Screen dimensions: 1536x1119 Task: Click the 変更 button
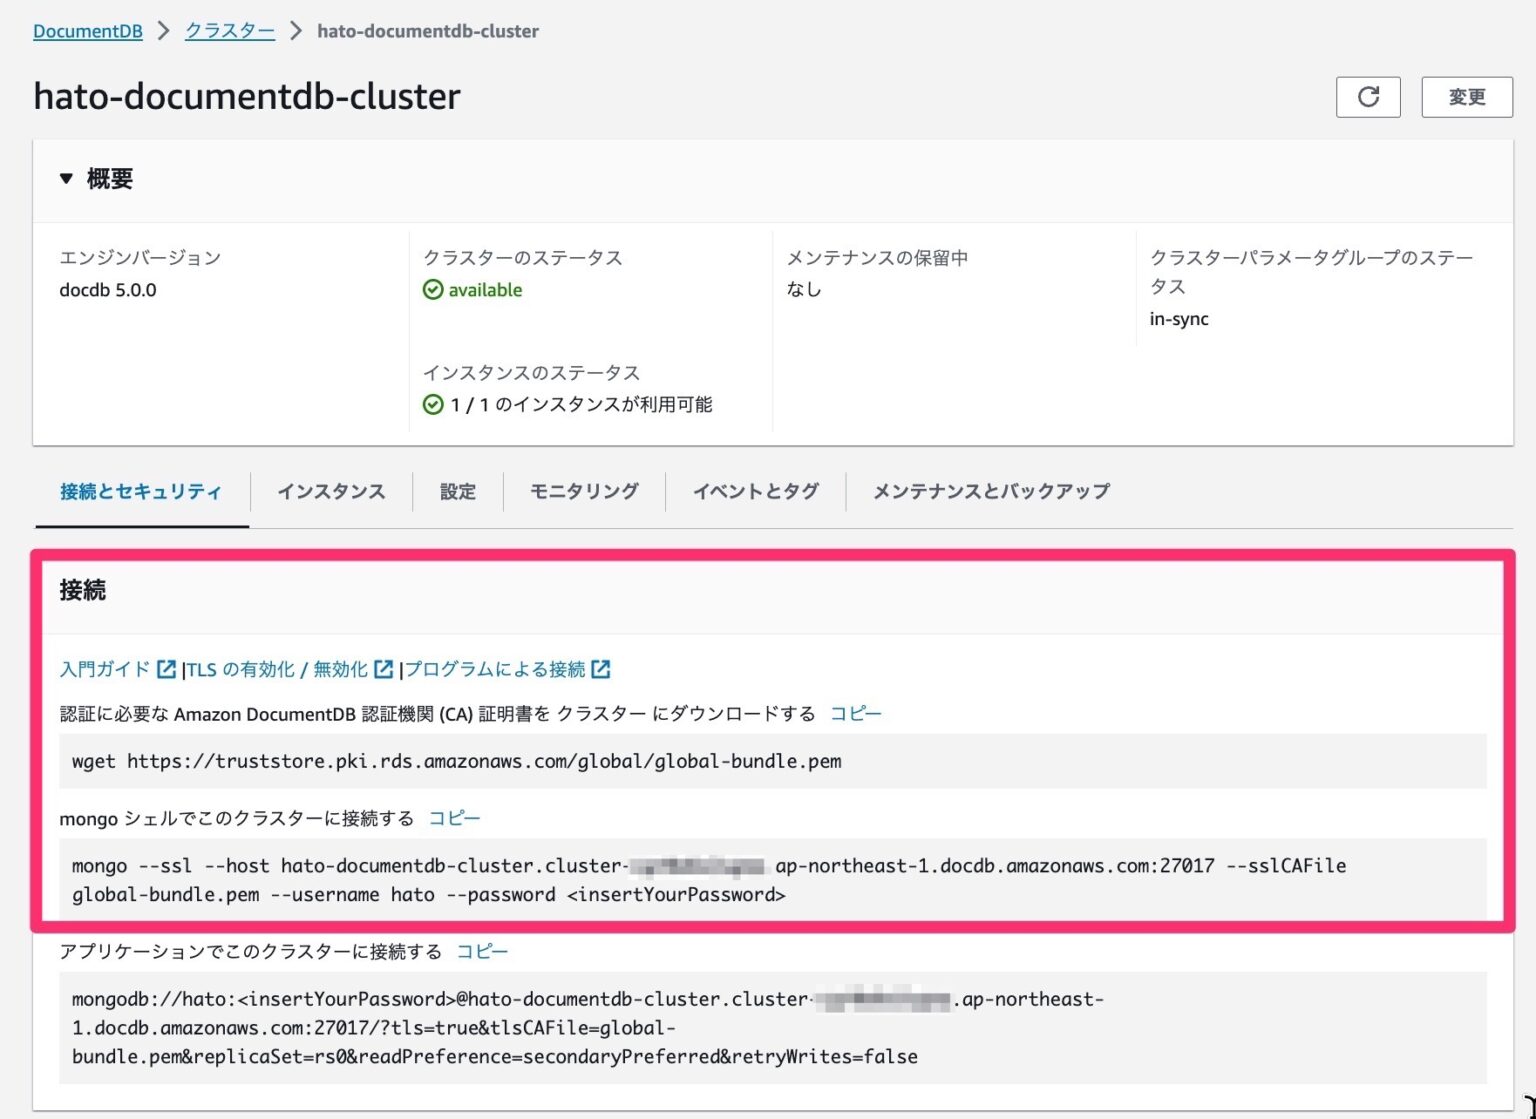1467,97
